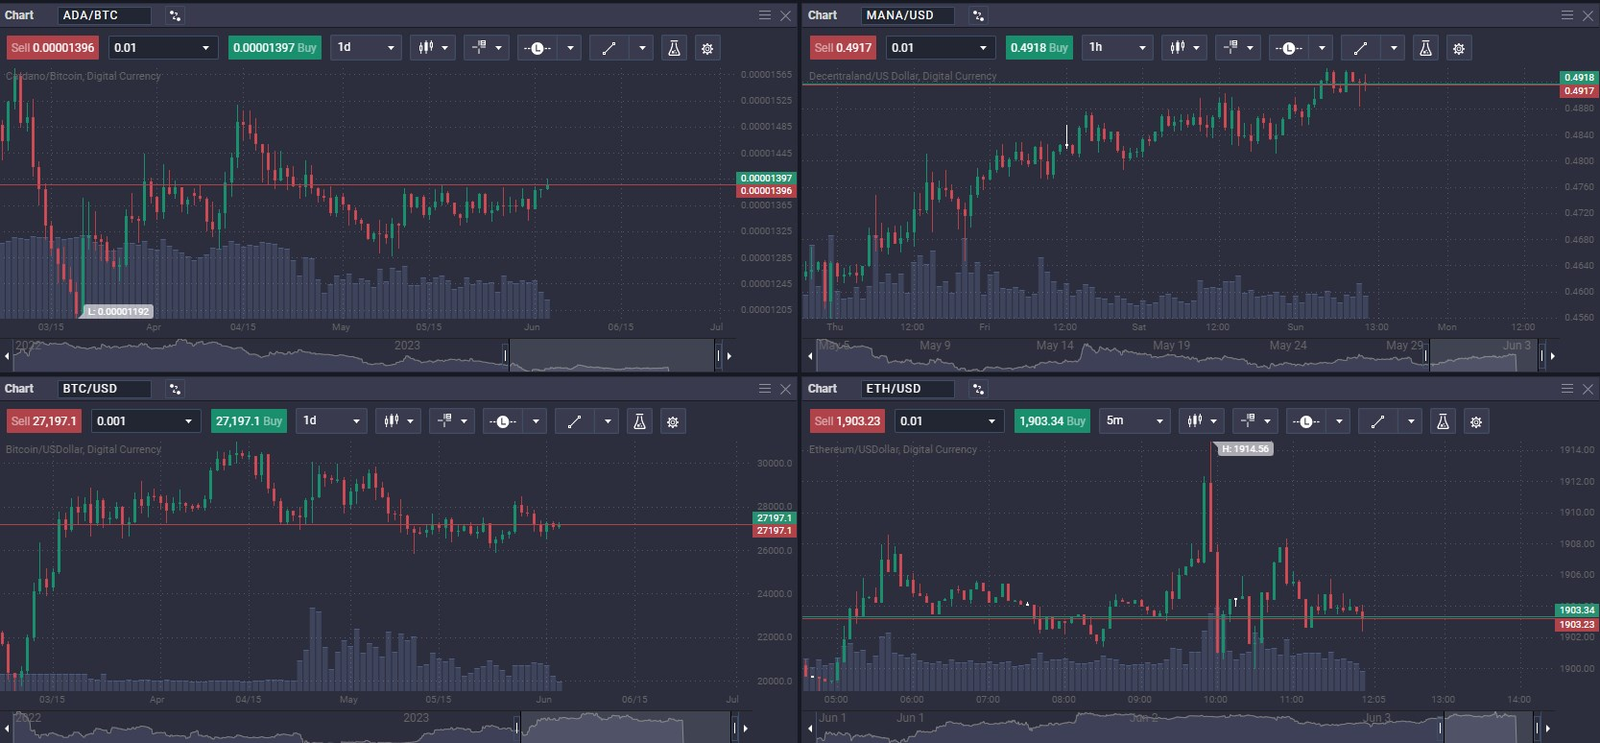Click the BTC/USD symbol field
The width and height of the screenshot is (1600, 743).
[104, 388]
